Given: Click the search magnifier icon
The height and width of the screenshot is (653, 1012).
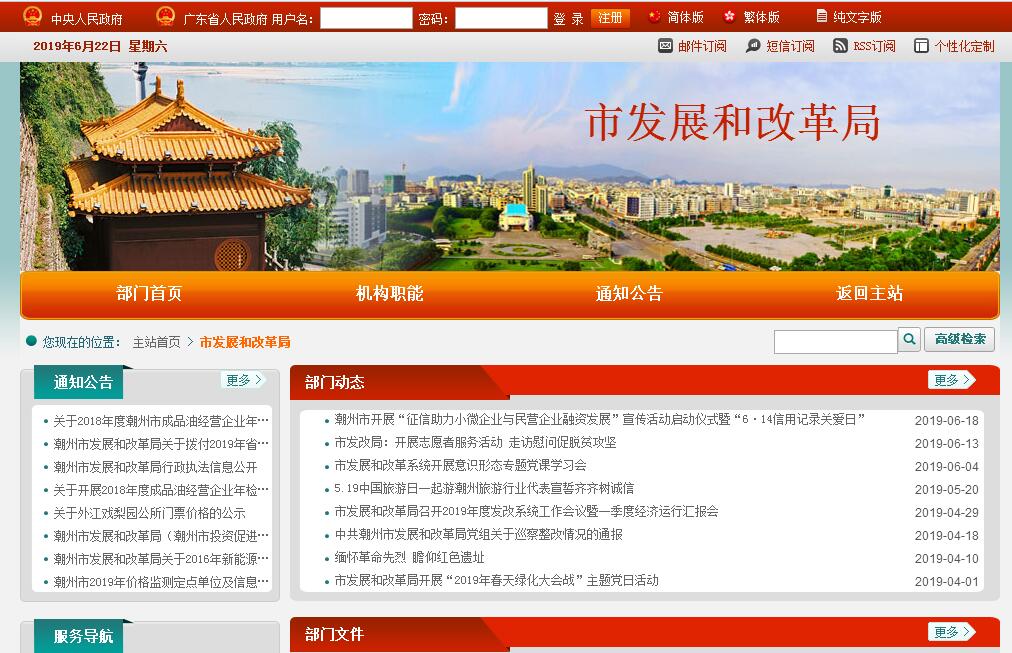Looking at the screenshot, I should 909,340.
